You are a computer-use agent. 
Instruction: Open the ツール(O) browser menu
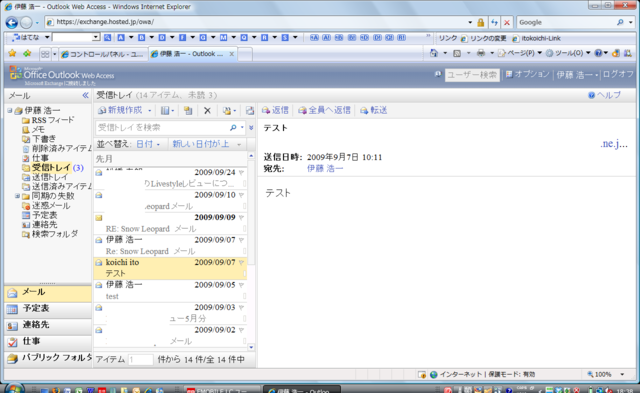(x=568, y=53)
